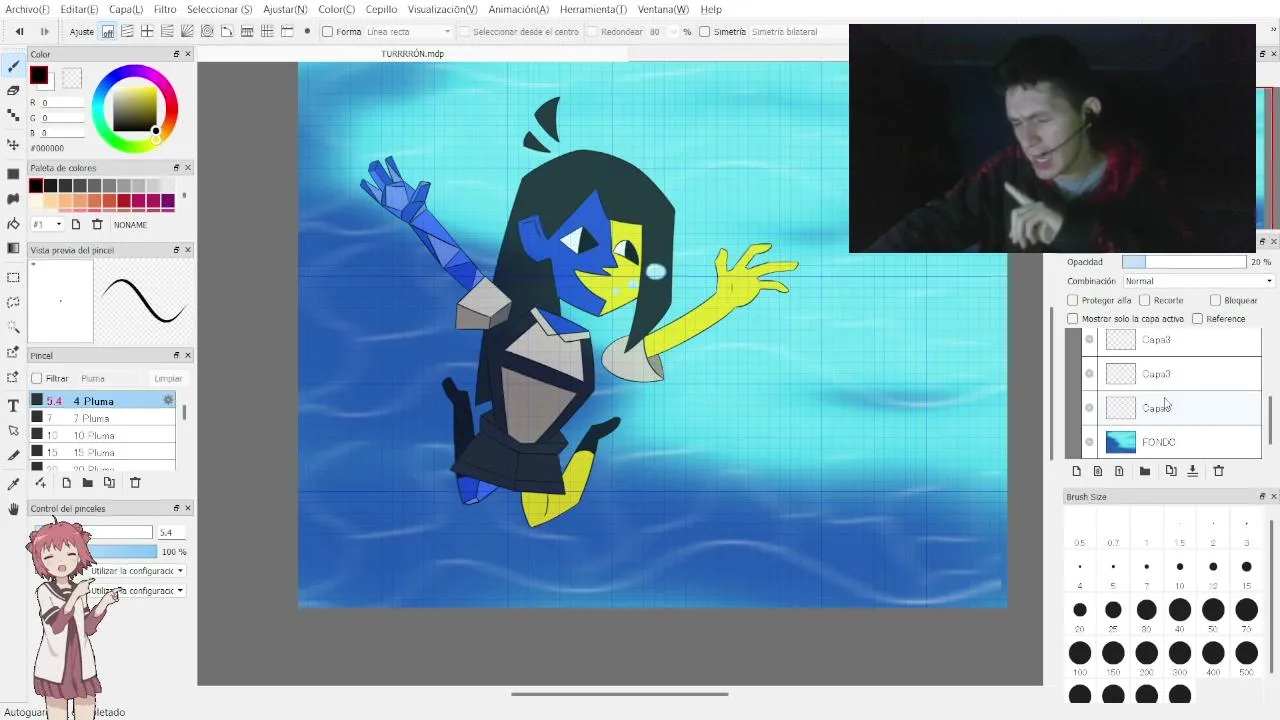Open the Capa menu
This screenshot has height=720, width=1280.
[x=125, y=9]
